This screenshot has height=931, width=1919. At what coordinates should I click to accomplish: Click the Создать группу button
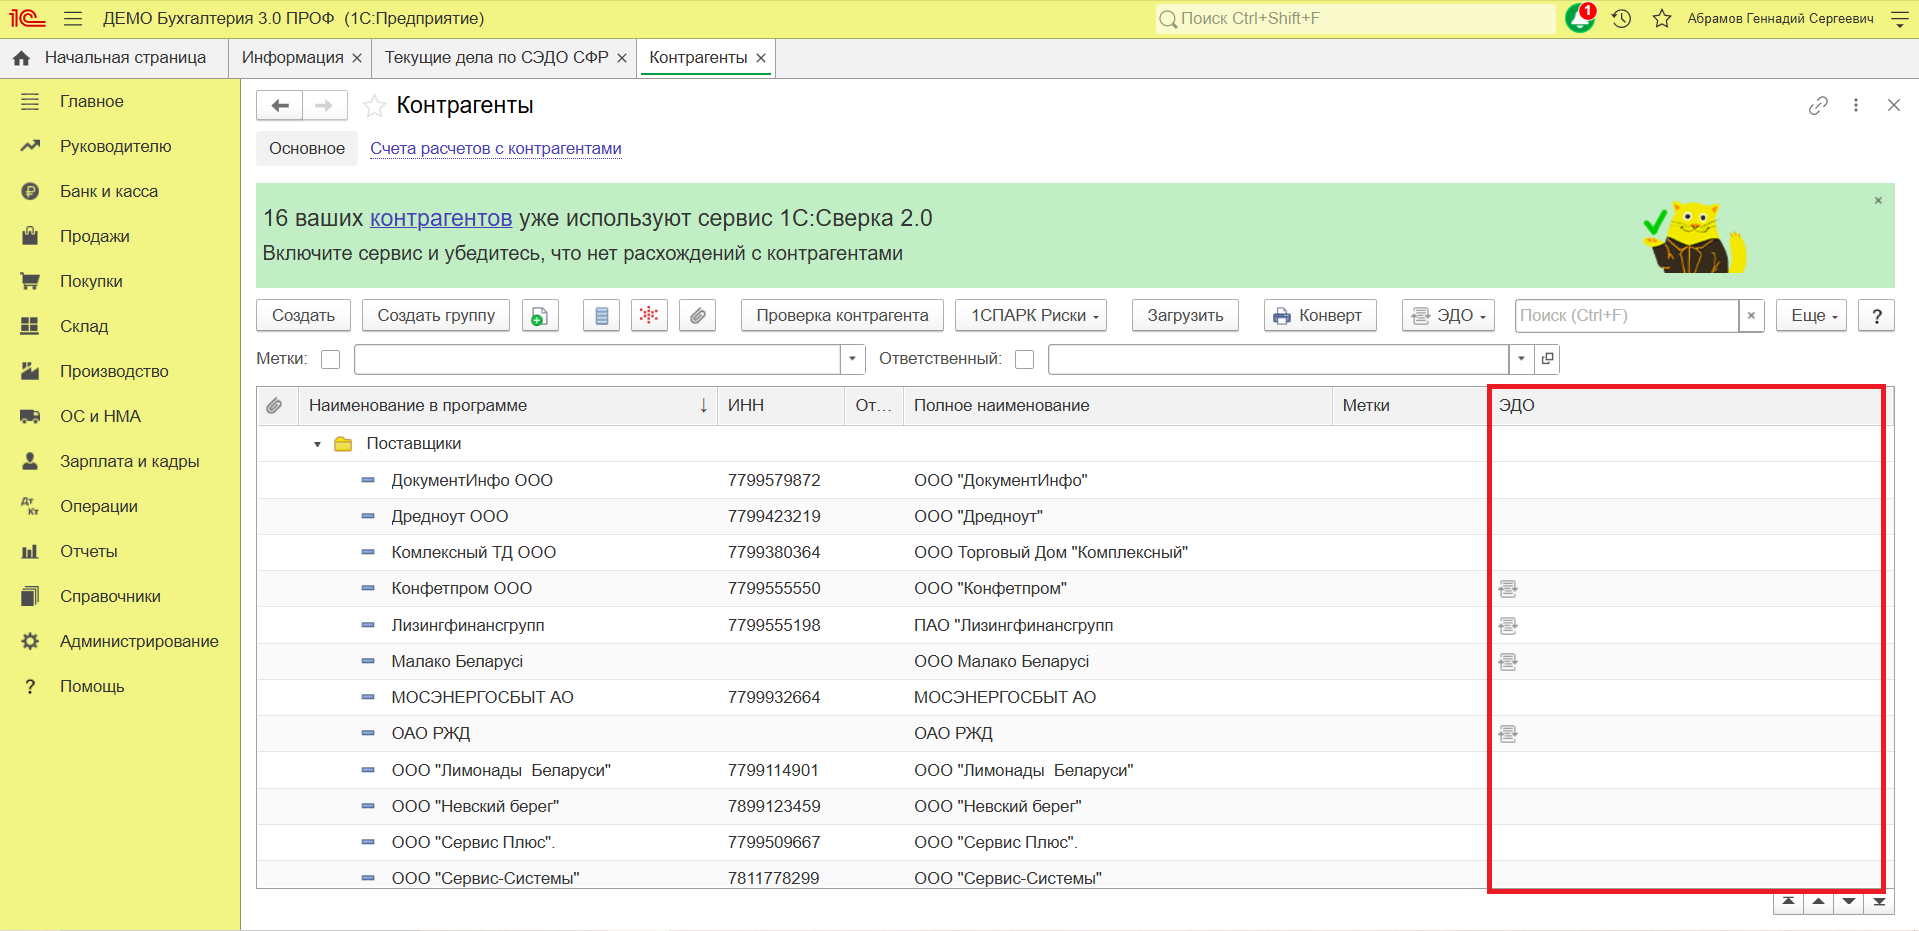coord(436,316)
